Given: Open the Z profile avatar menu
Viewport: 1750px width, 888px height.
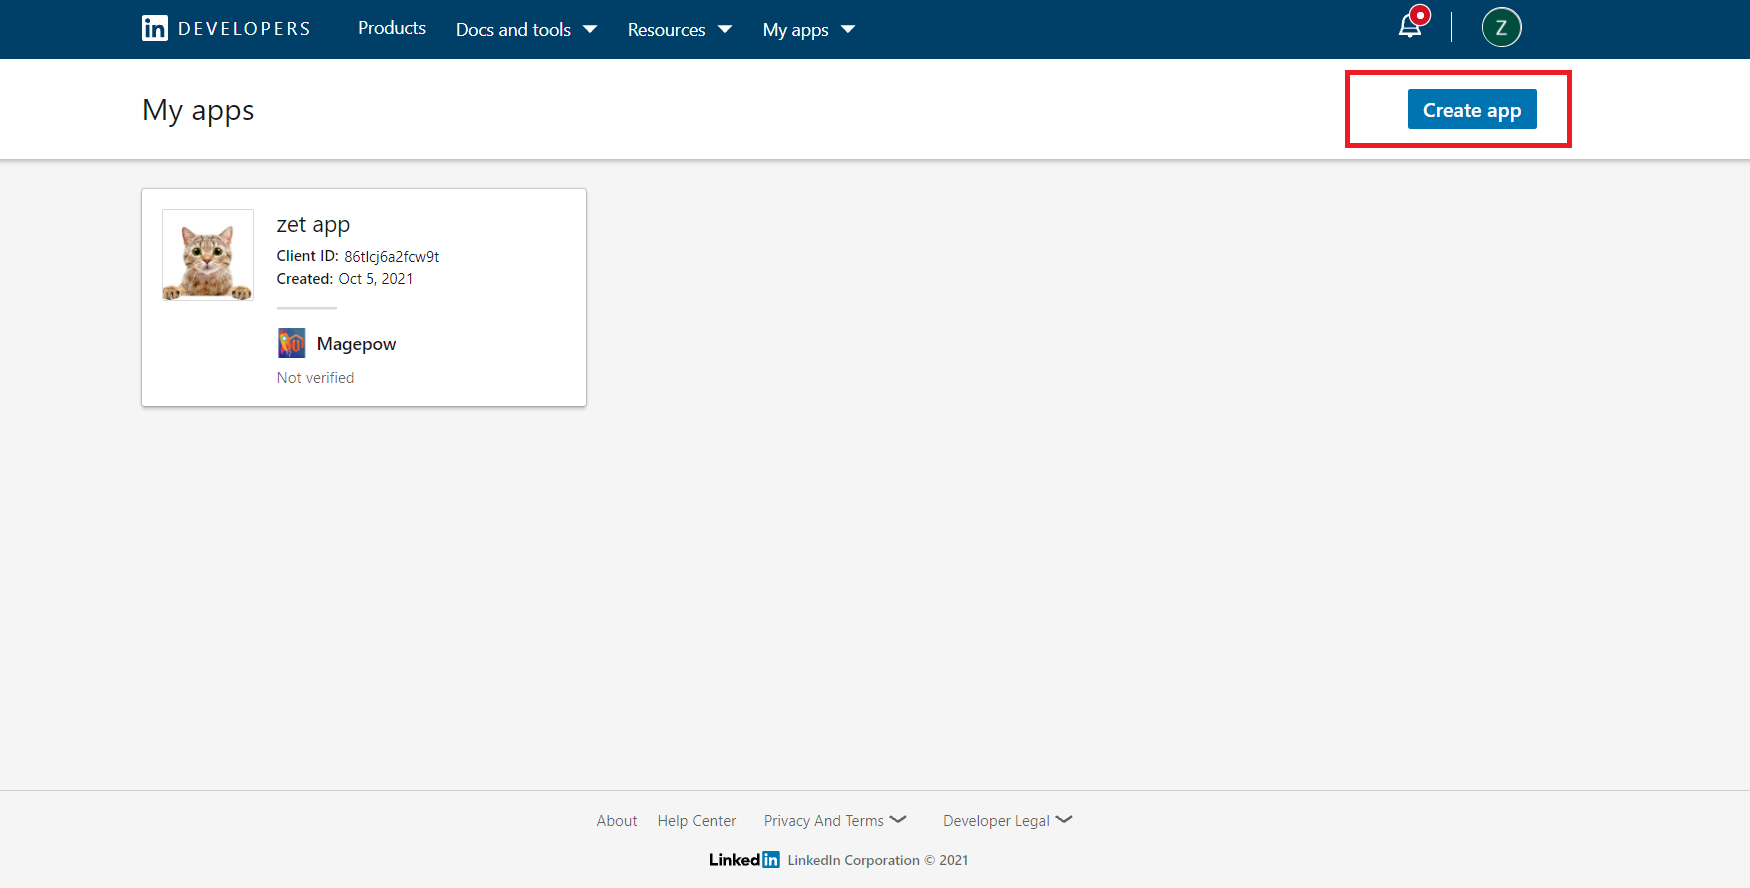Looking at the screenshot, I should [x=1501, y=28].
